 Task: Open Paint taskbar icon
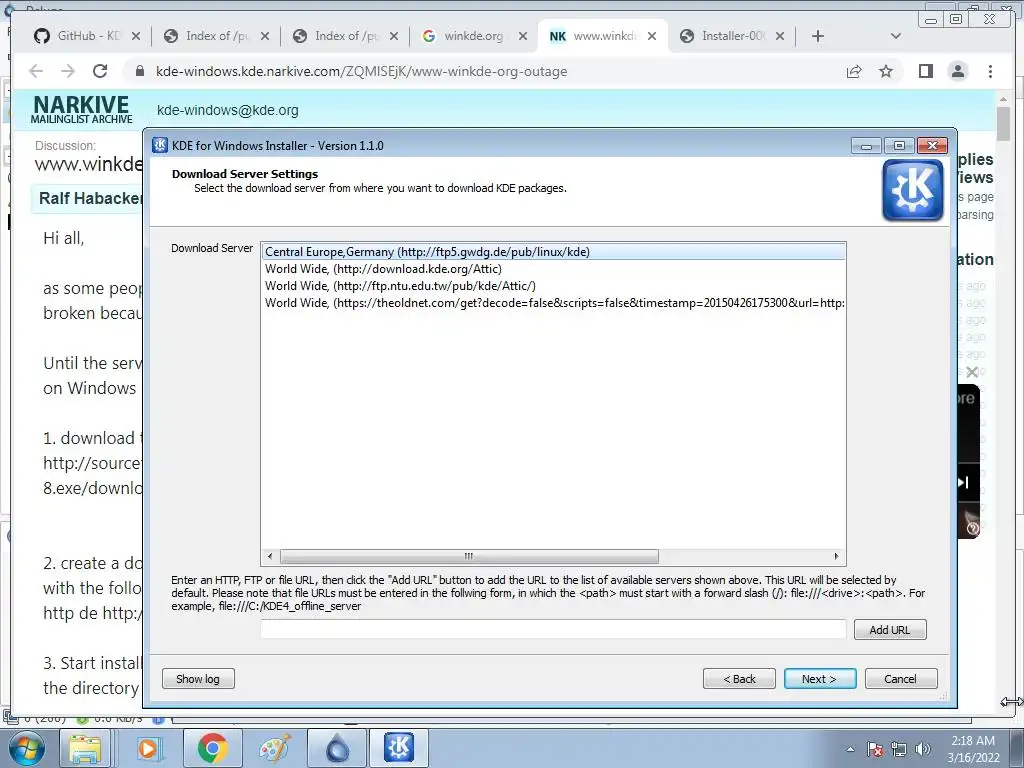[x=275, y=748]
